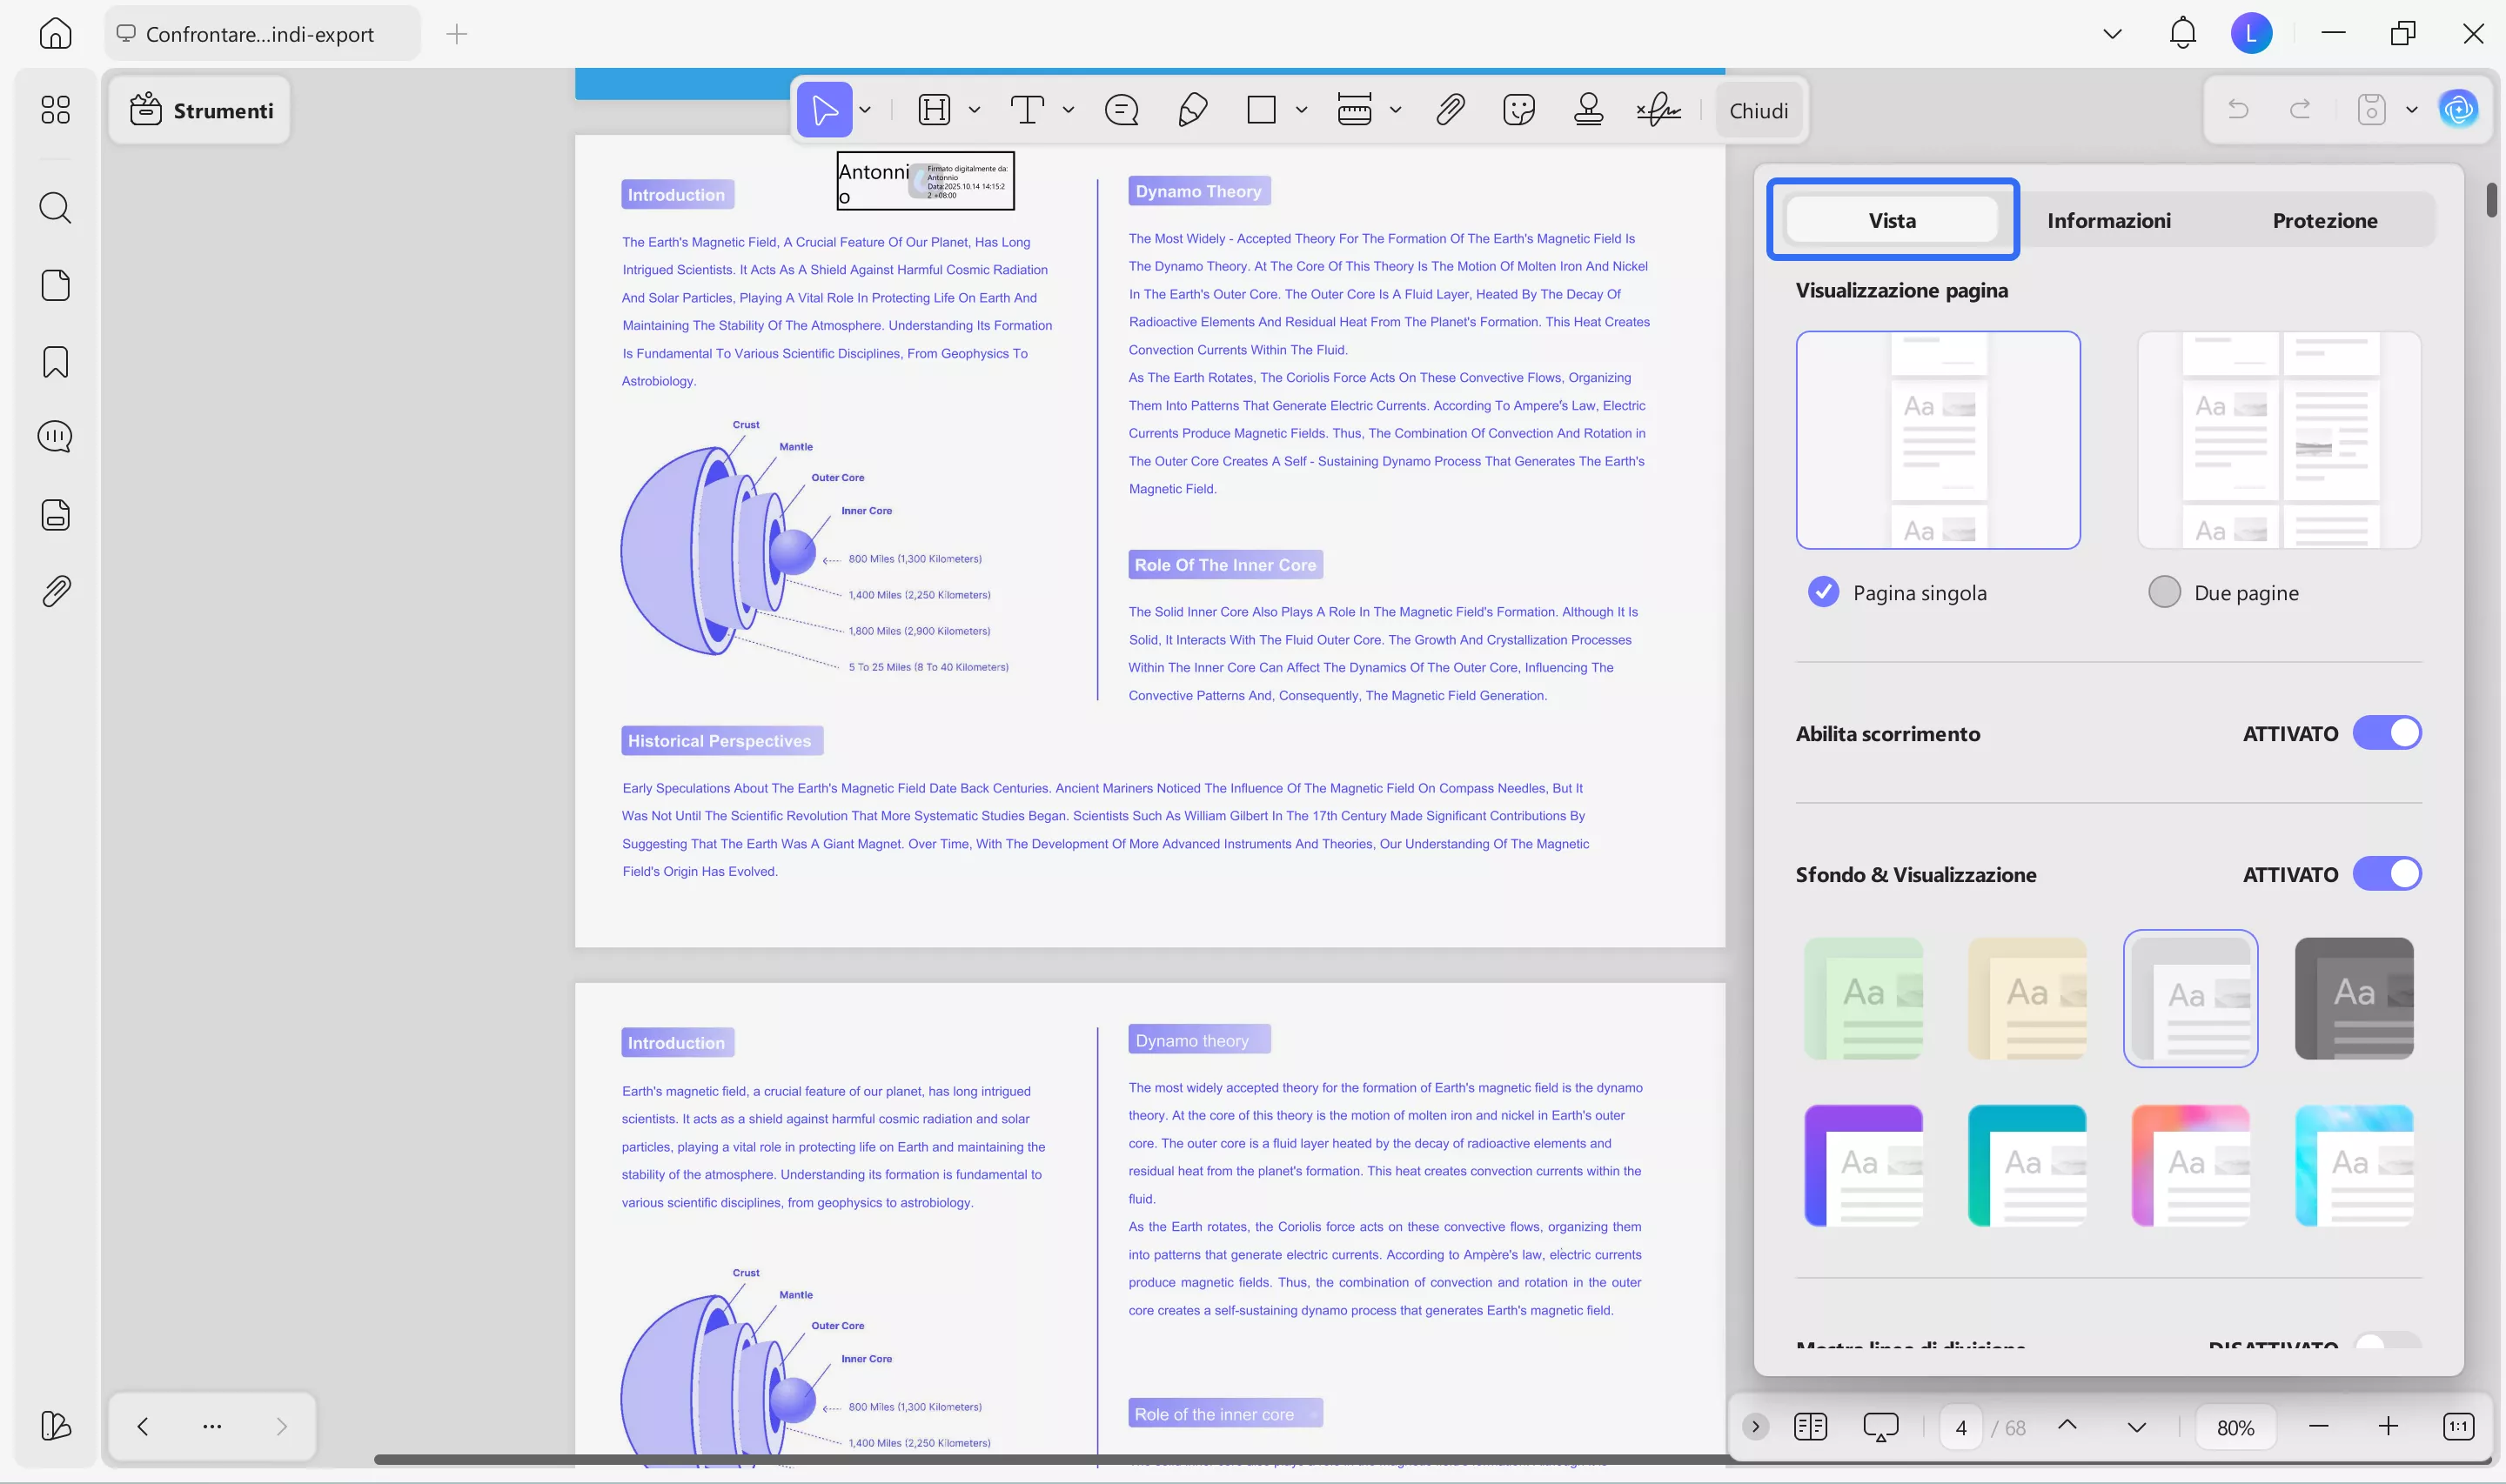This screenshot has height=1484, width=2506.
Task: Open the save options dropdown arrow
Action: click(x=2411, y=110)
